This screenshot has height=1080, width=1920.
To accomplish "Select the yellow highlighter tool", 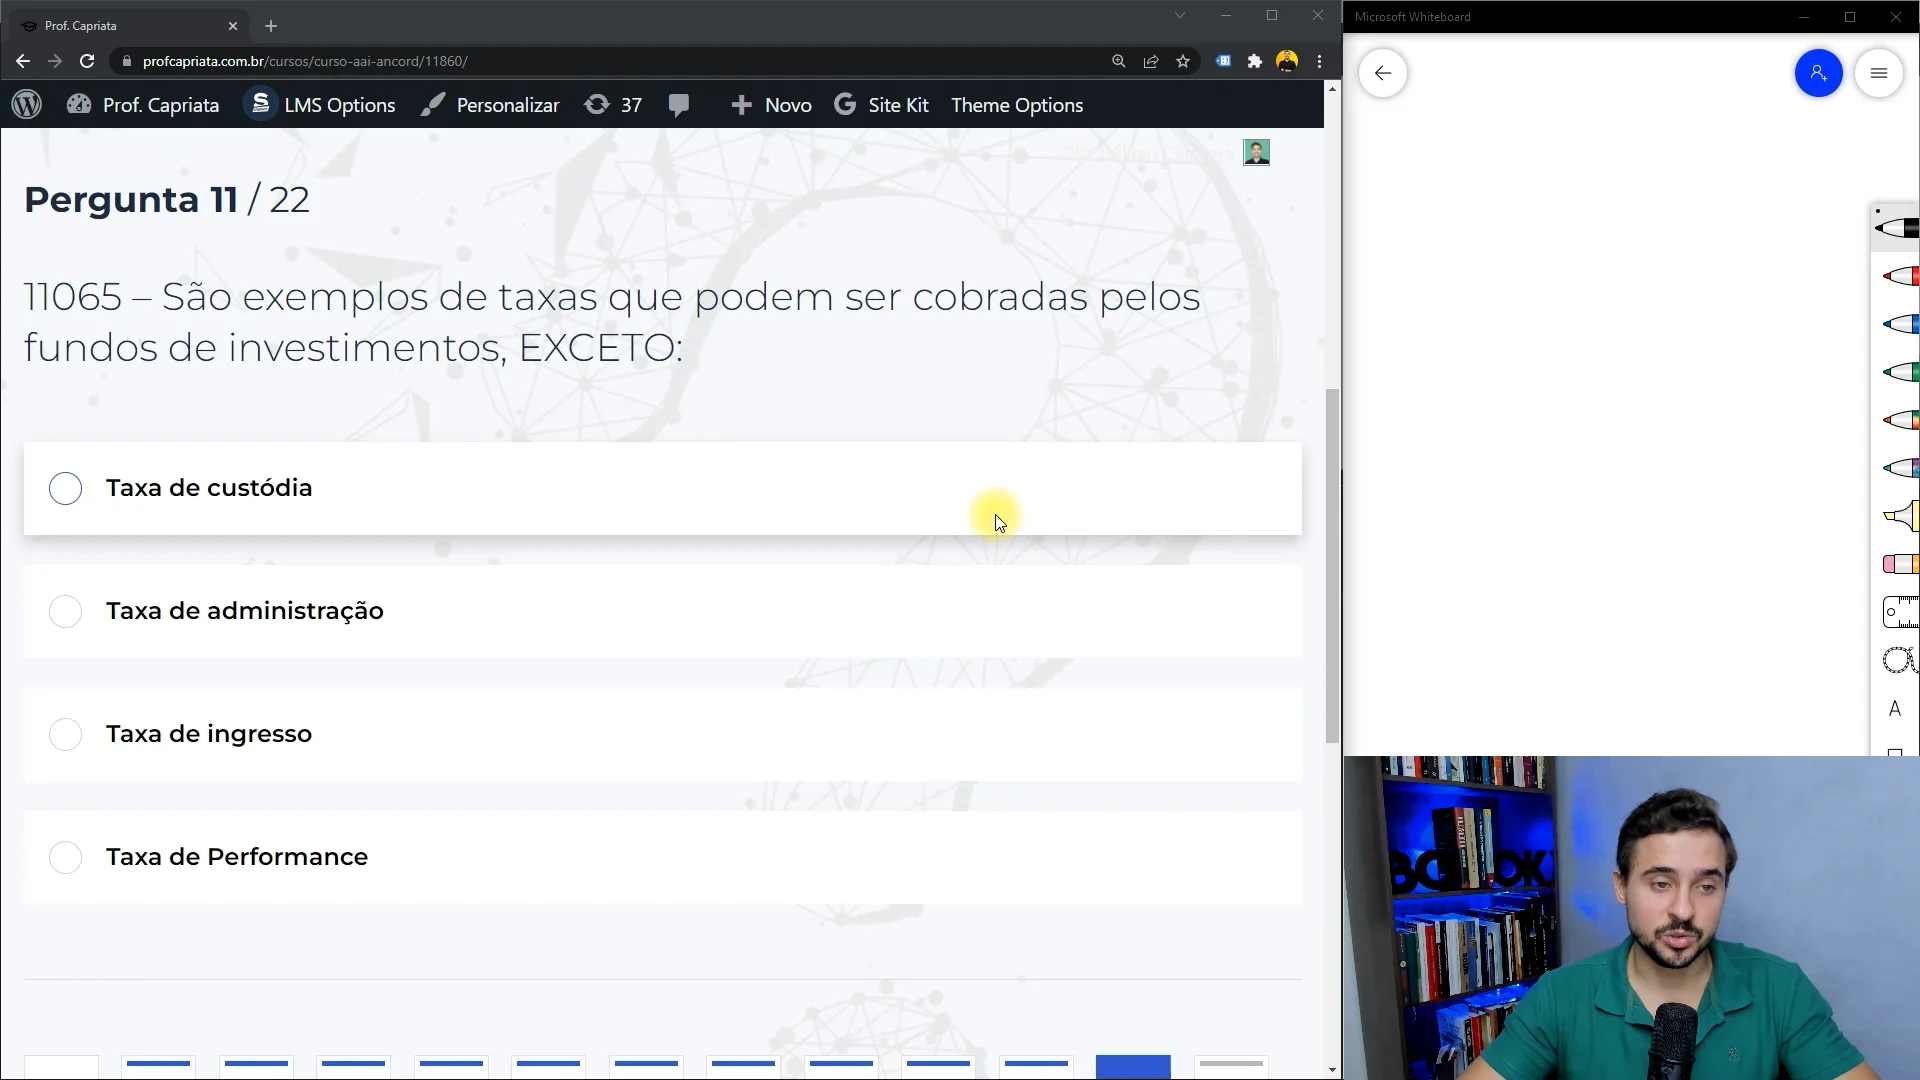I will (x=1900, y=516).
